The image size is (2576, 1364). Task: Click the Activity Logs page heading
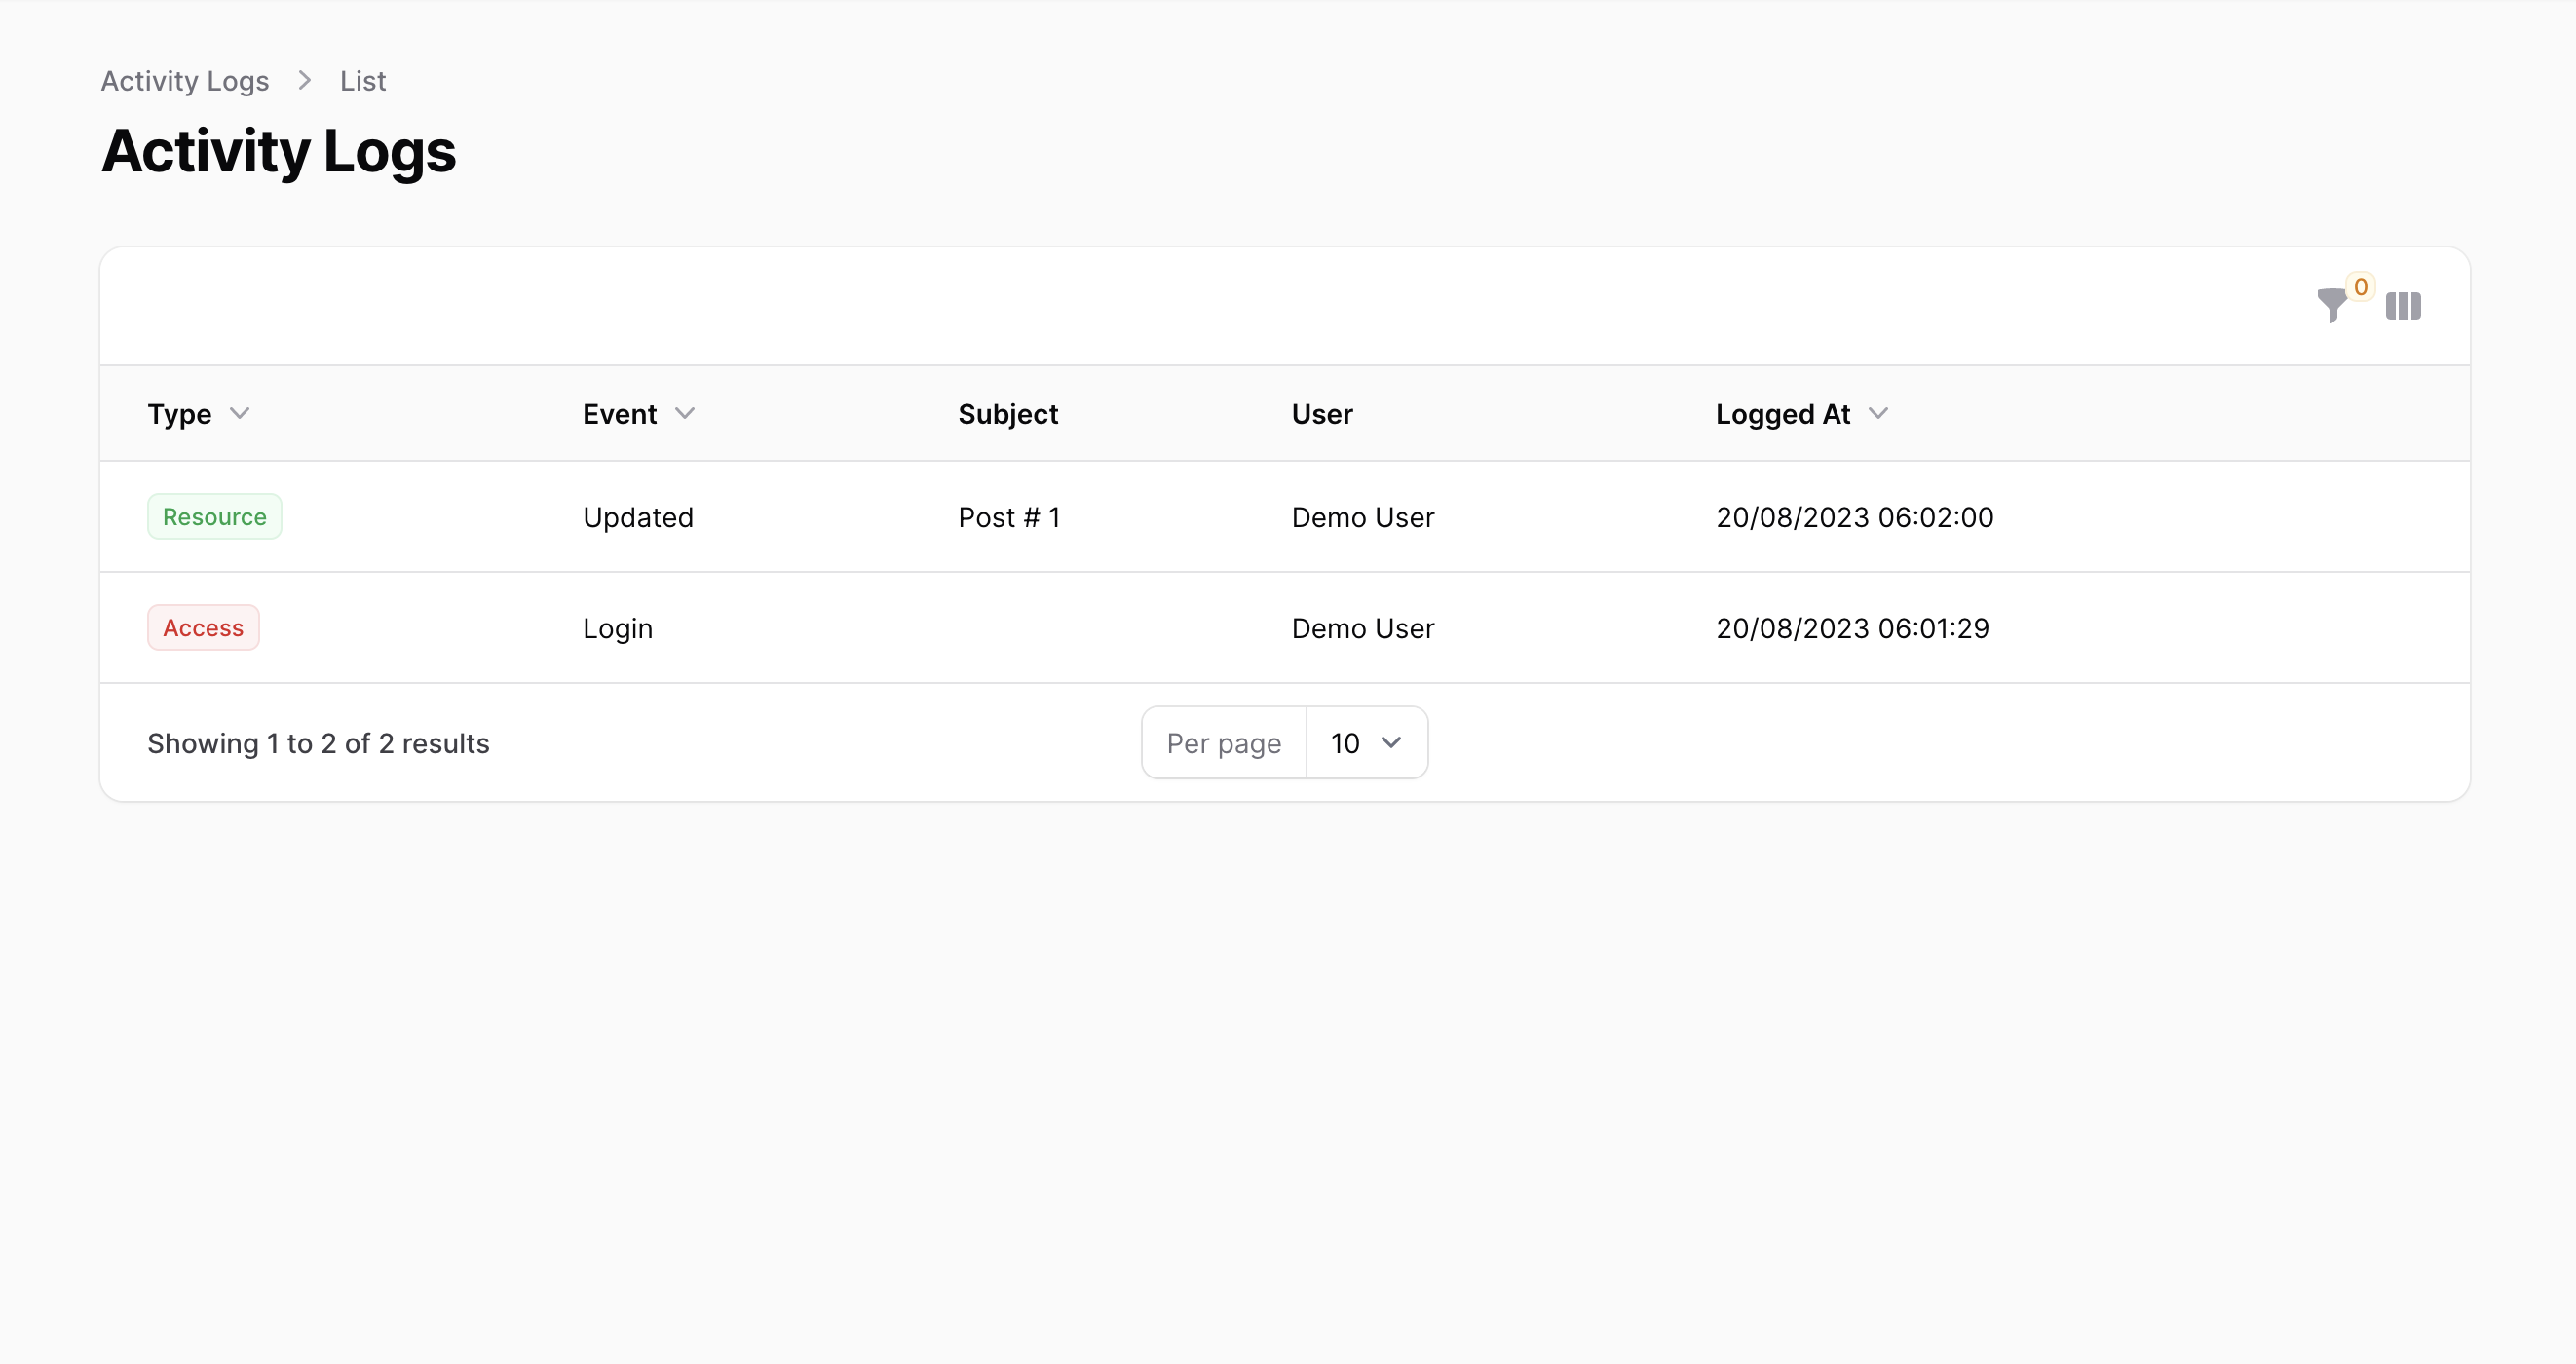278,150
